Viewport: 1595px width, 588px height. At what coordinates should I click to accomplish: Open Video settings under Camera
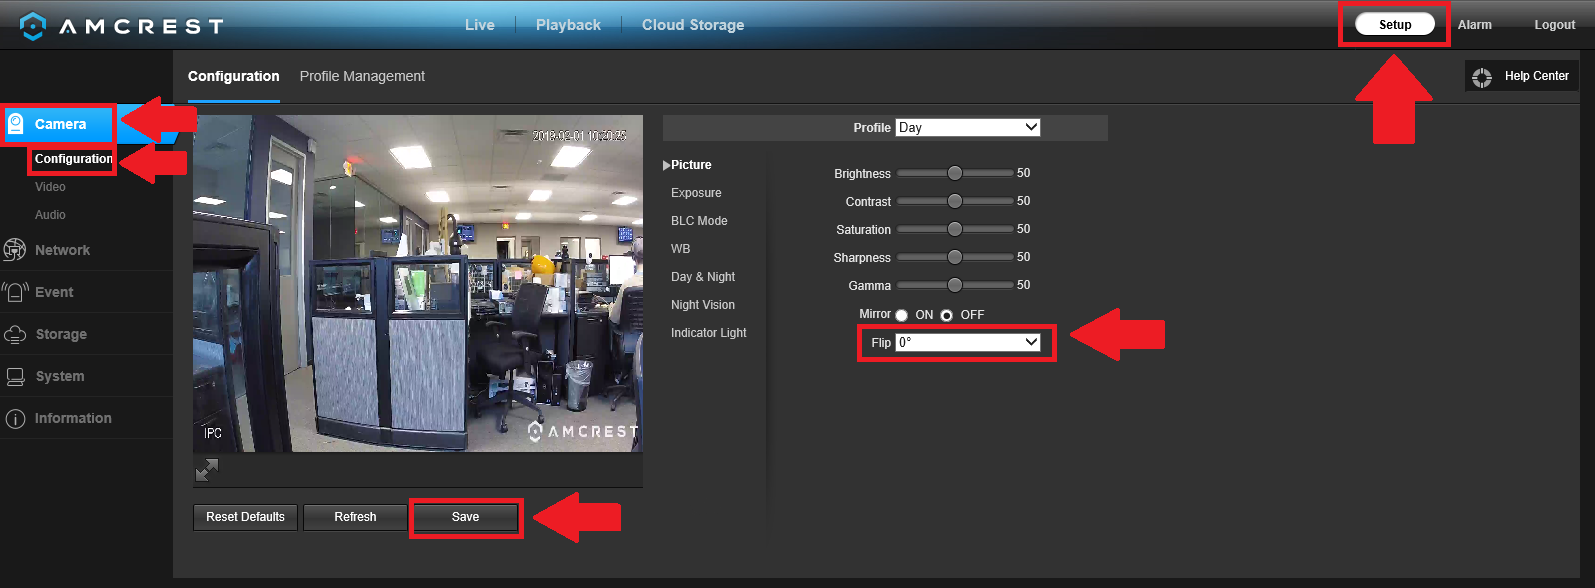click(x=50, y=187)
